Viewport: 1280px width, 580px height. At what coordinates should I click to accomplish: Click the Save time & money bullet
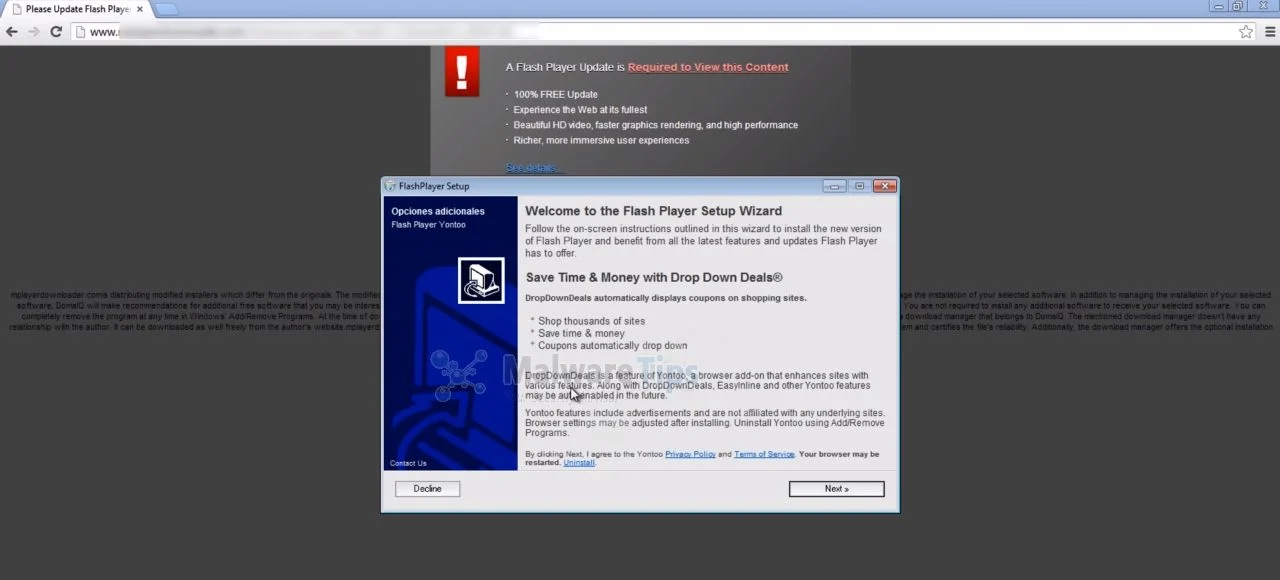(x=581, y=334)
